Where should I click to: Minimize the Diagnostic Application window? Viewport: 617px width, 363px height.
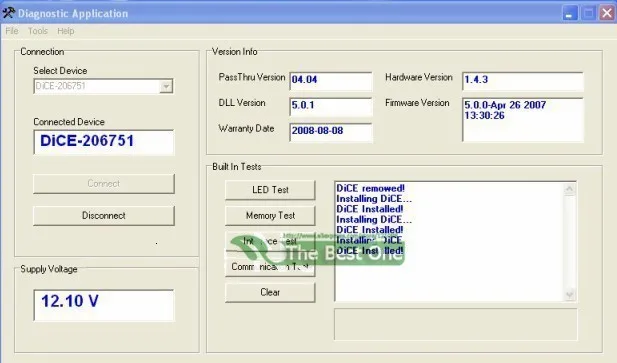click(569, 13)
